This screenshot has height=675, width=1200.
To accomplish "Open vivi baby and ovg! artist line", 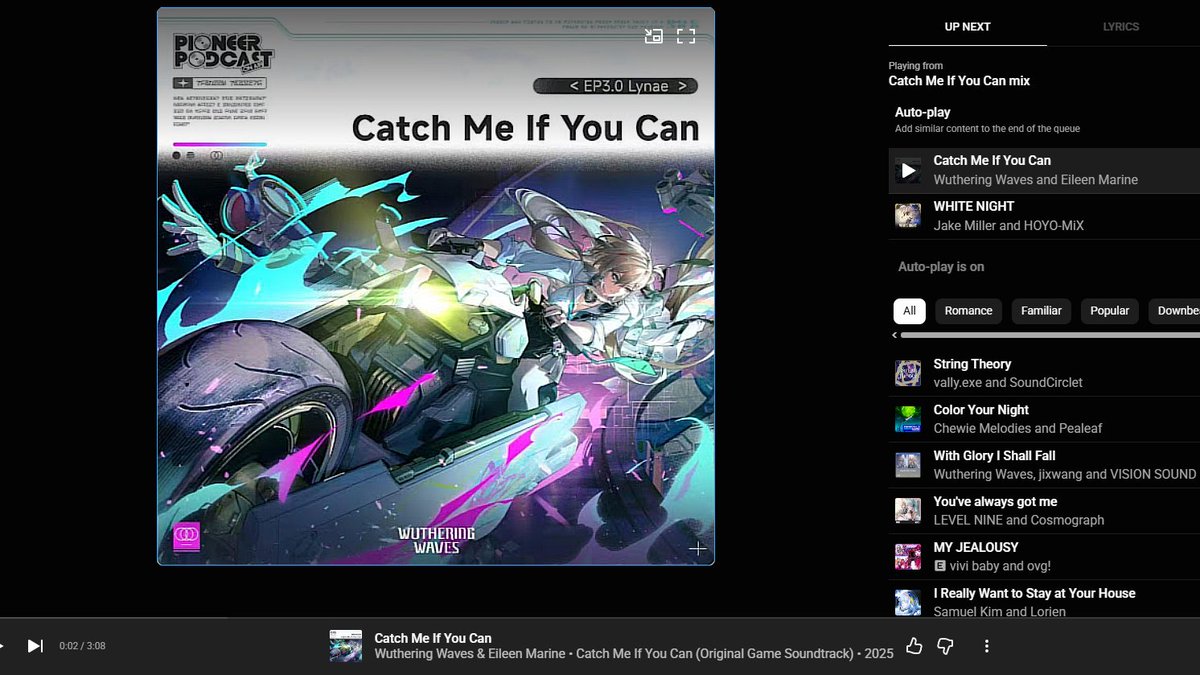I will 1000,566.
